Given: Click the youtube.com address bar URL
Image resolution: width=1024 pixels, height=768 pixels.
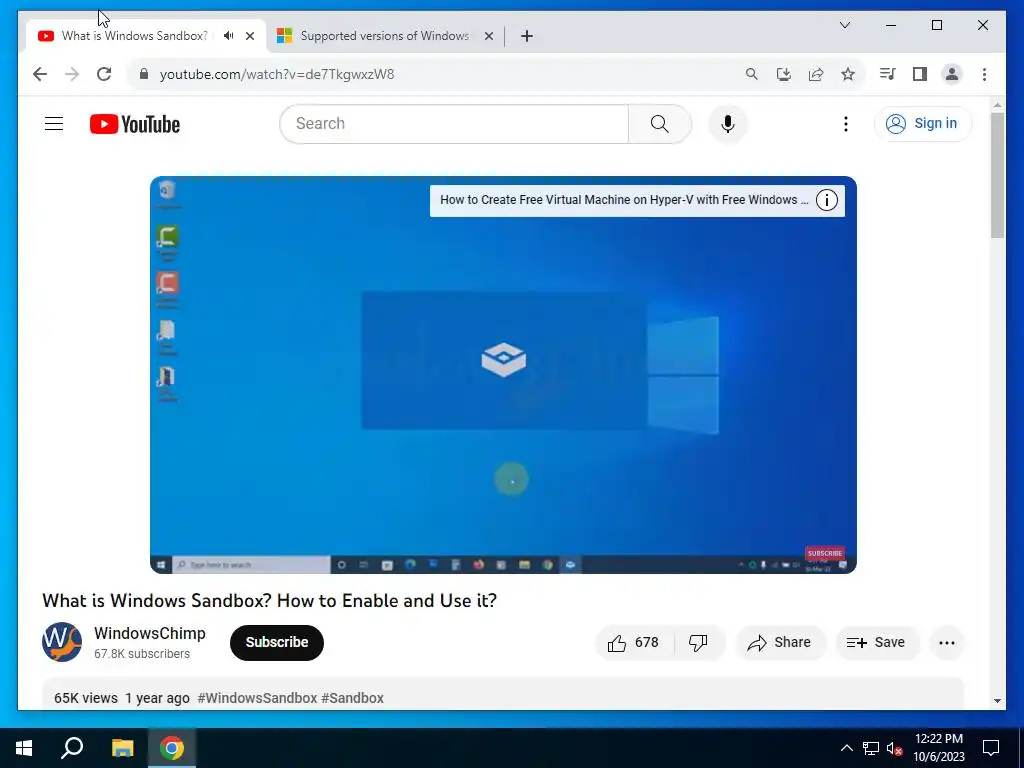Looking at the screenshot, I should click(x=277, y=74).
